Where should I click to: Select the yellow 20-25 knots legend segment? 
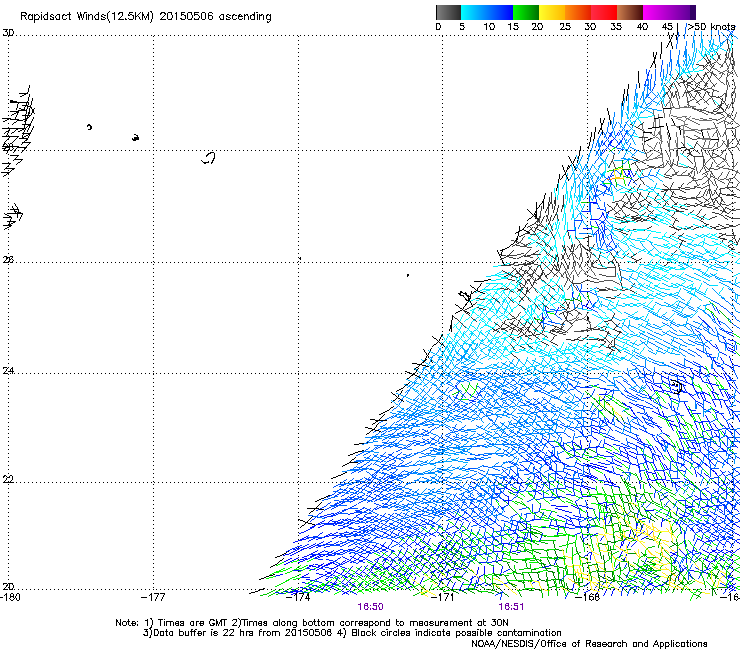[552, 12]
